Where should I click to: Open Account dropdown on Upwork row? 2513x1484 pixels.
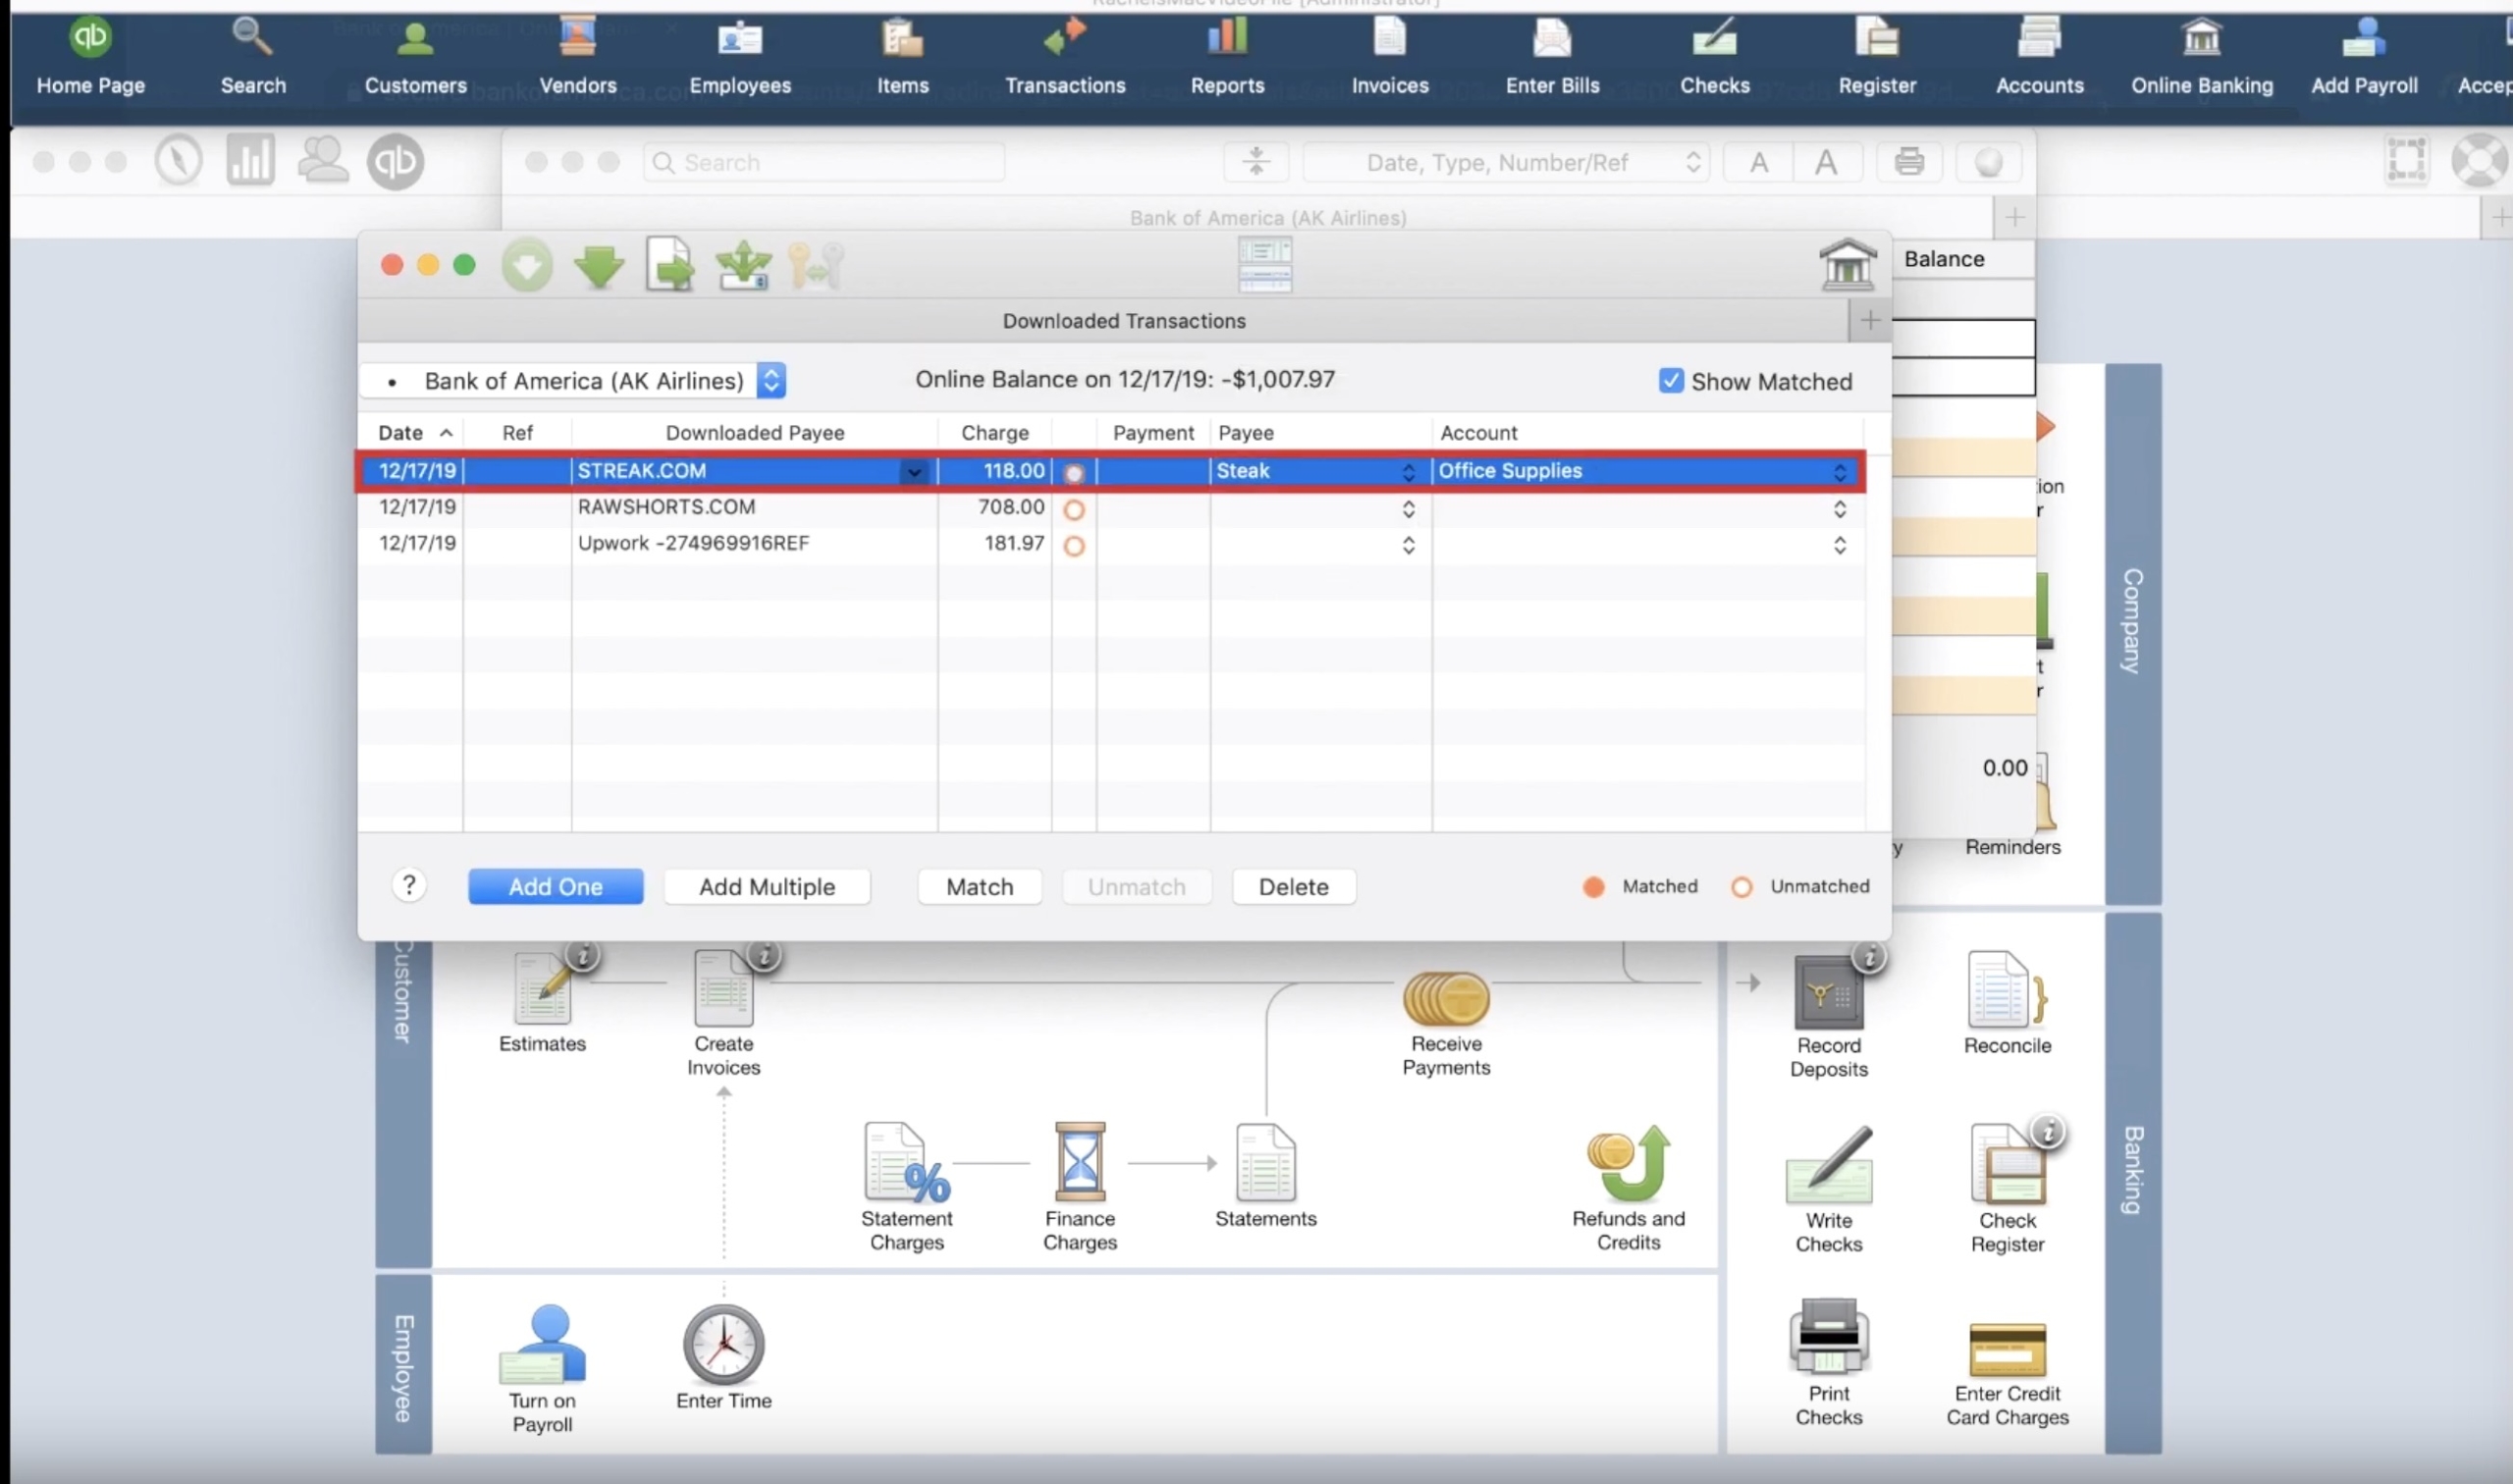[1839, 545]
